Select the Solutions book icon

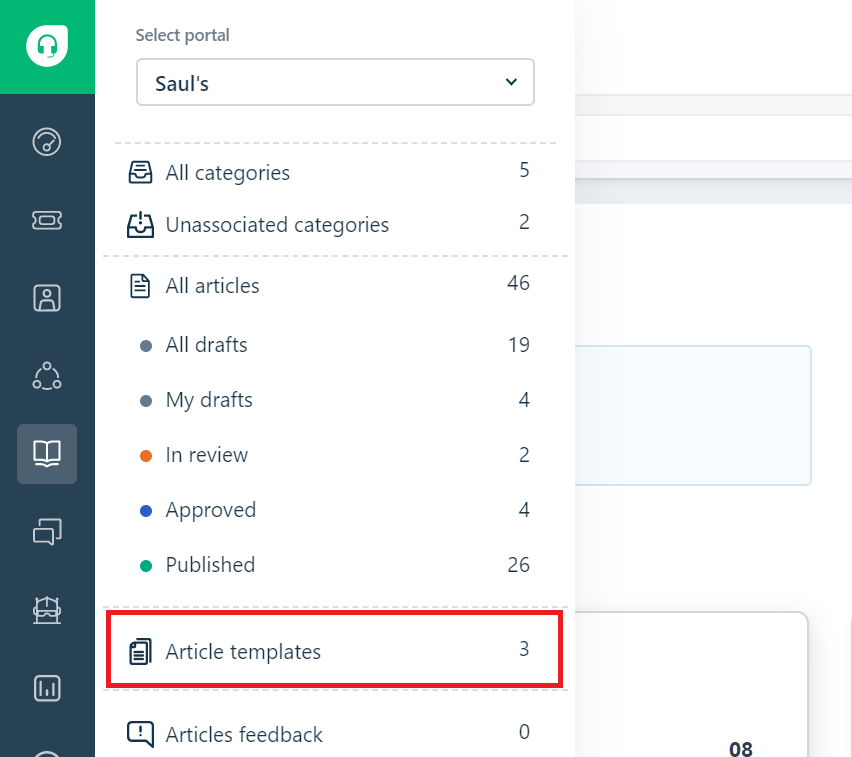[x=47, y=454]
